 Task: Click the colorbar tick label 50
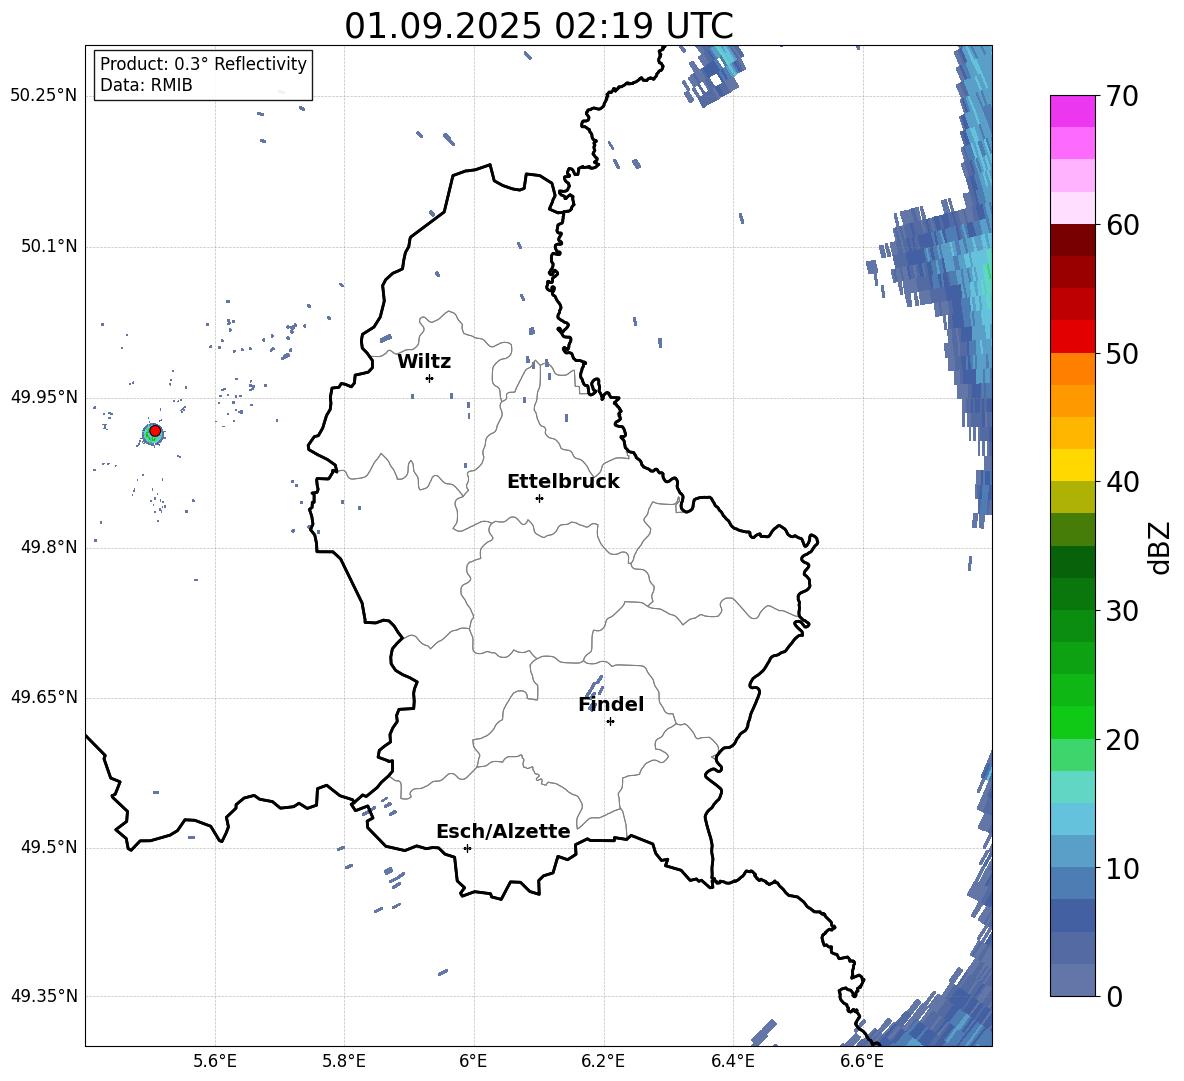[x=1122, y=354]
